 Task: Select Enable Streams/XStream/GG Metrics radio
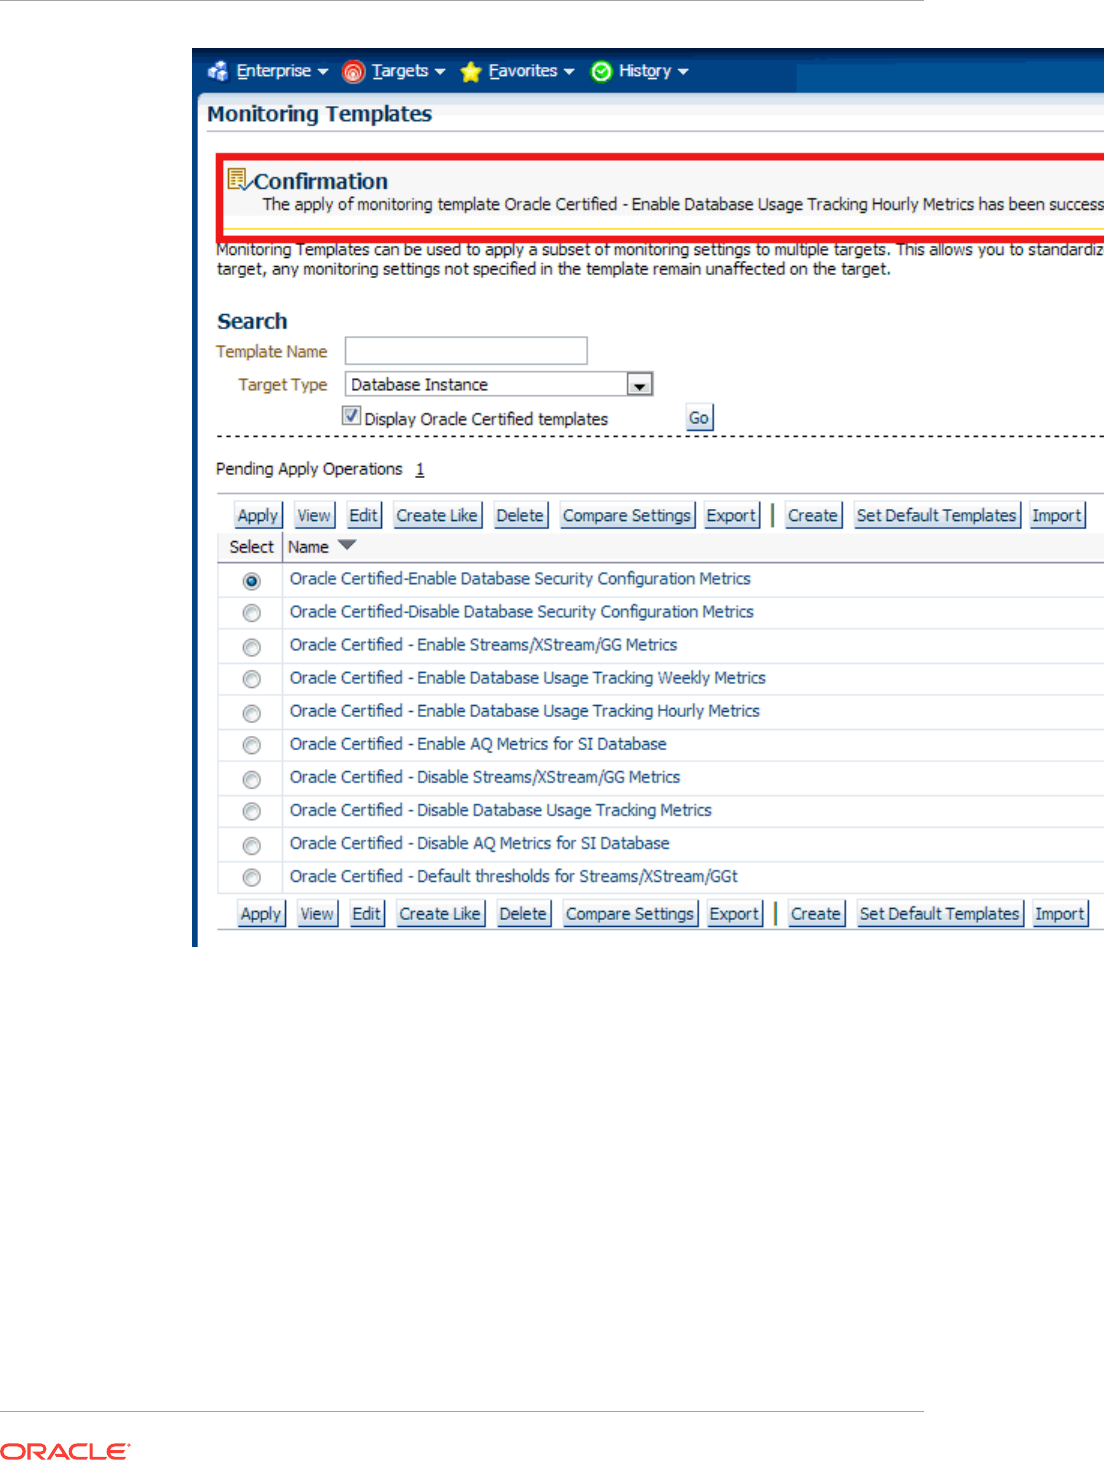pos(252,647)
